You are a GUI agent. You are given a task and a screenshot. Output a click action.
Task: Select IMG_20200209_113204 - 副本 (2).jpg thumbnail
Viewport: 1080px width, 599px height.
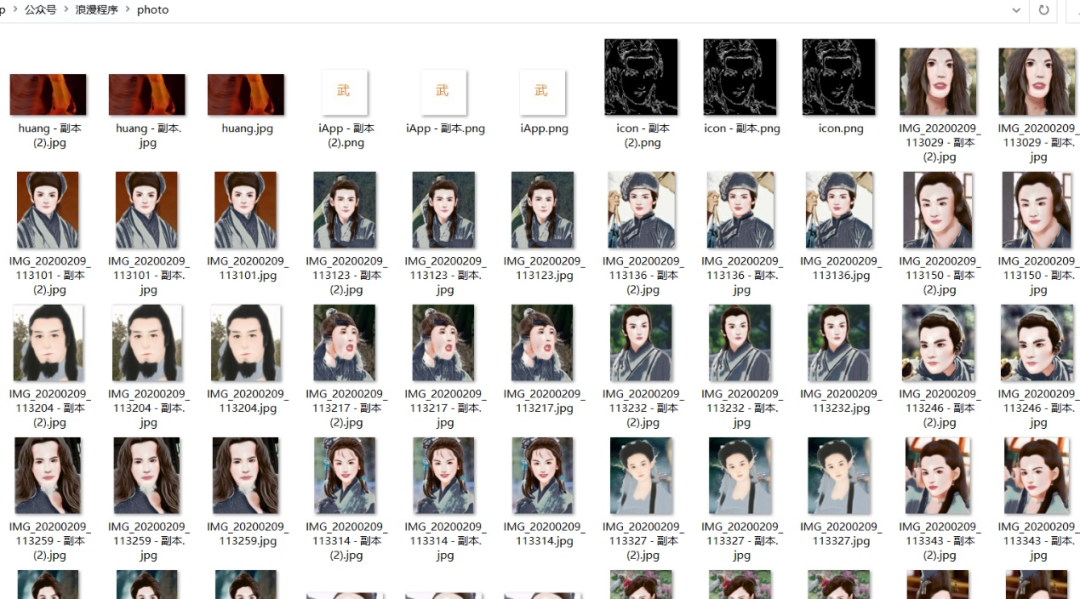click(48, 342)
